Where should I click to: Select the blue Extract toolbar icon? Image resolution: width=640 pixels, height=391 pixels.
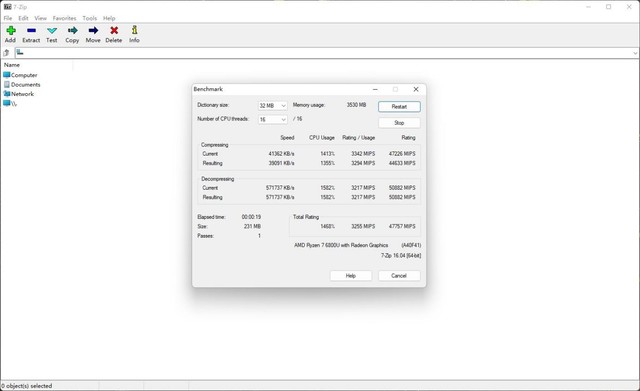click(x=31, y=31)
